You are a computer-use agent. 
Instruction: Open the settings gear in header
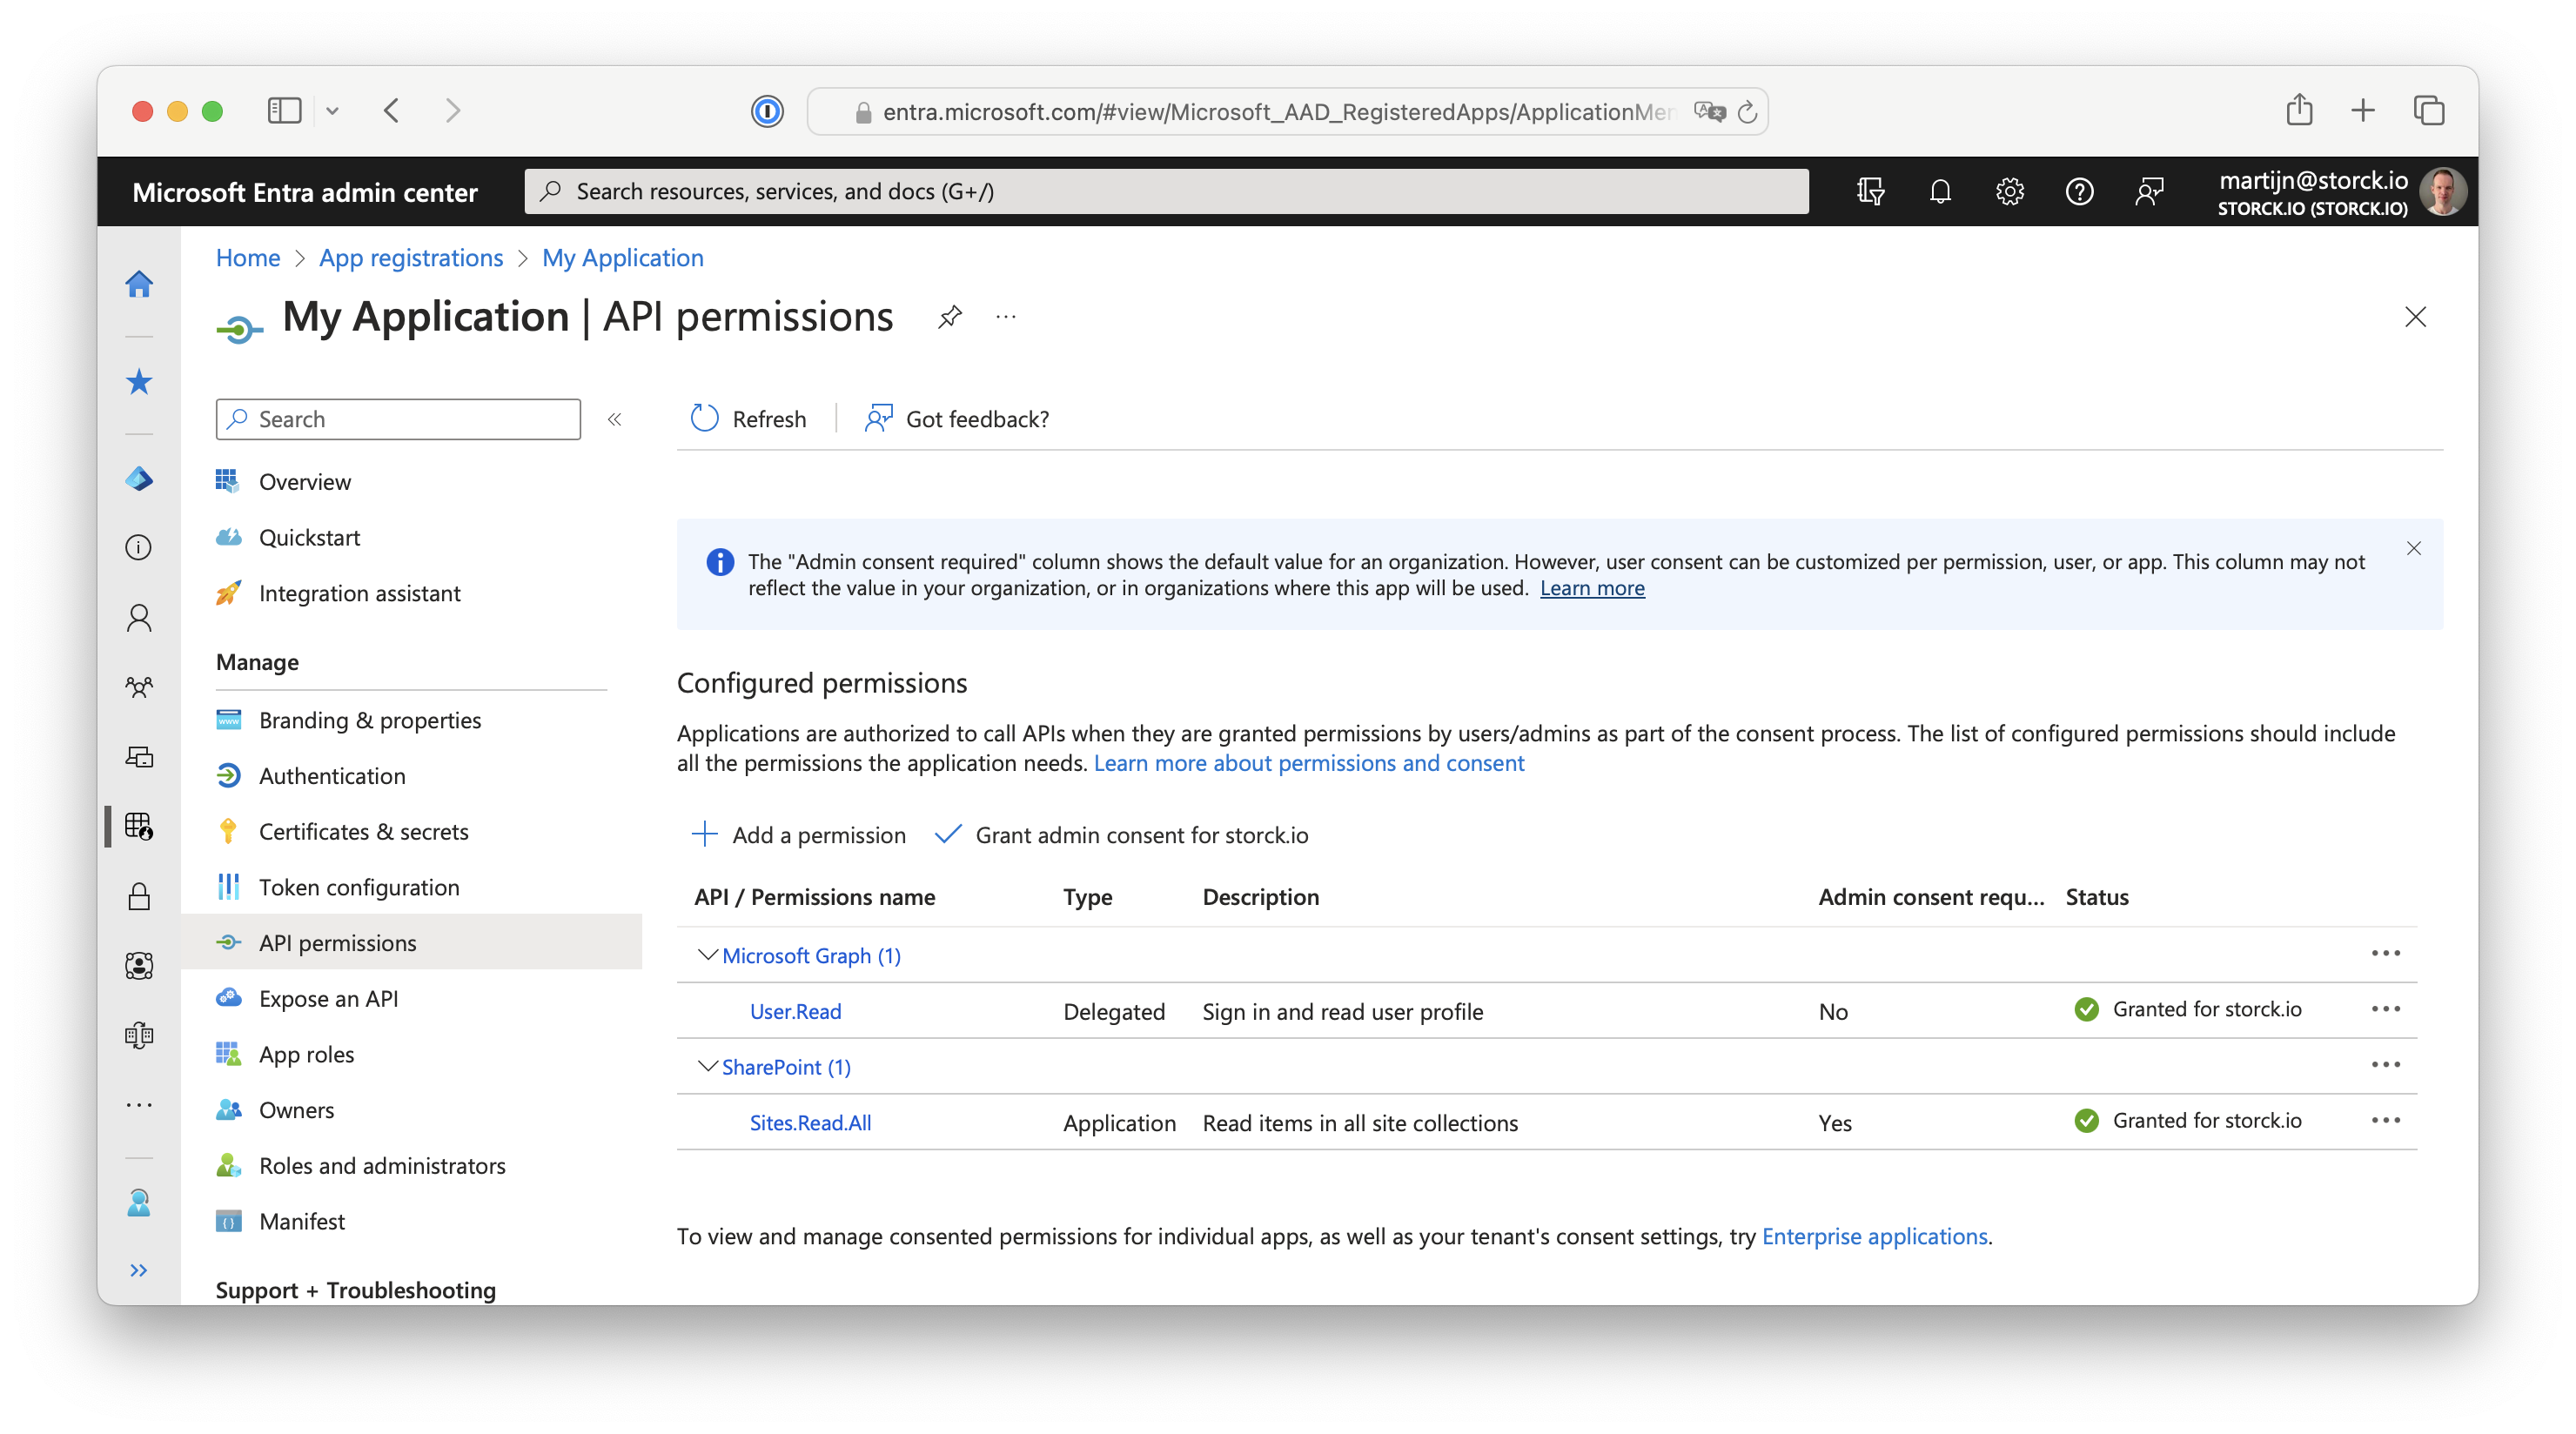click(2009, 191)
